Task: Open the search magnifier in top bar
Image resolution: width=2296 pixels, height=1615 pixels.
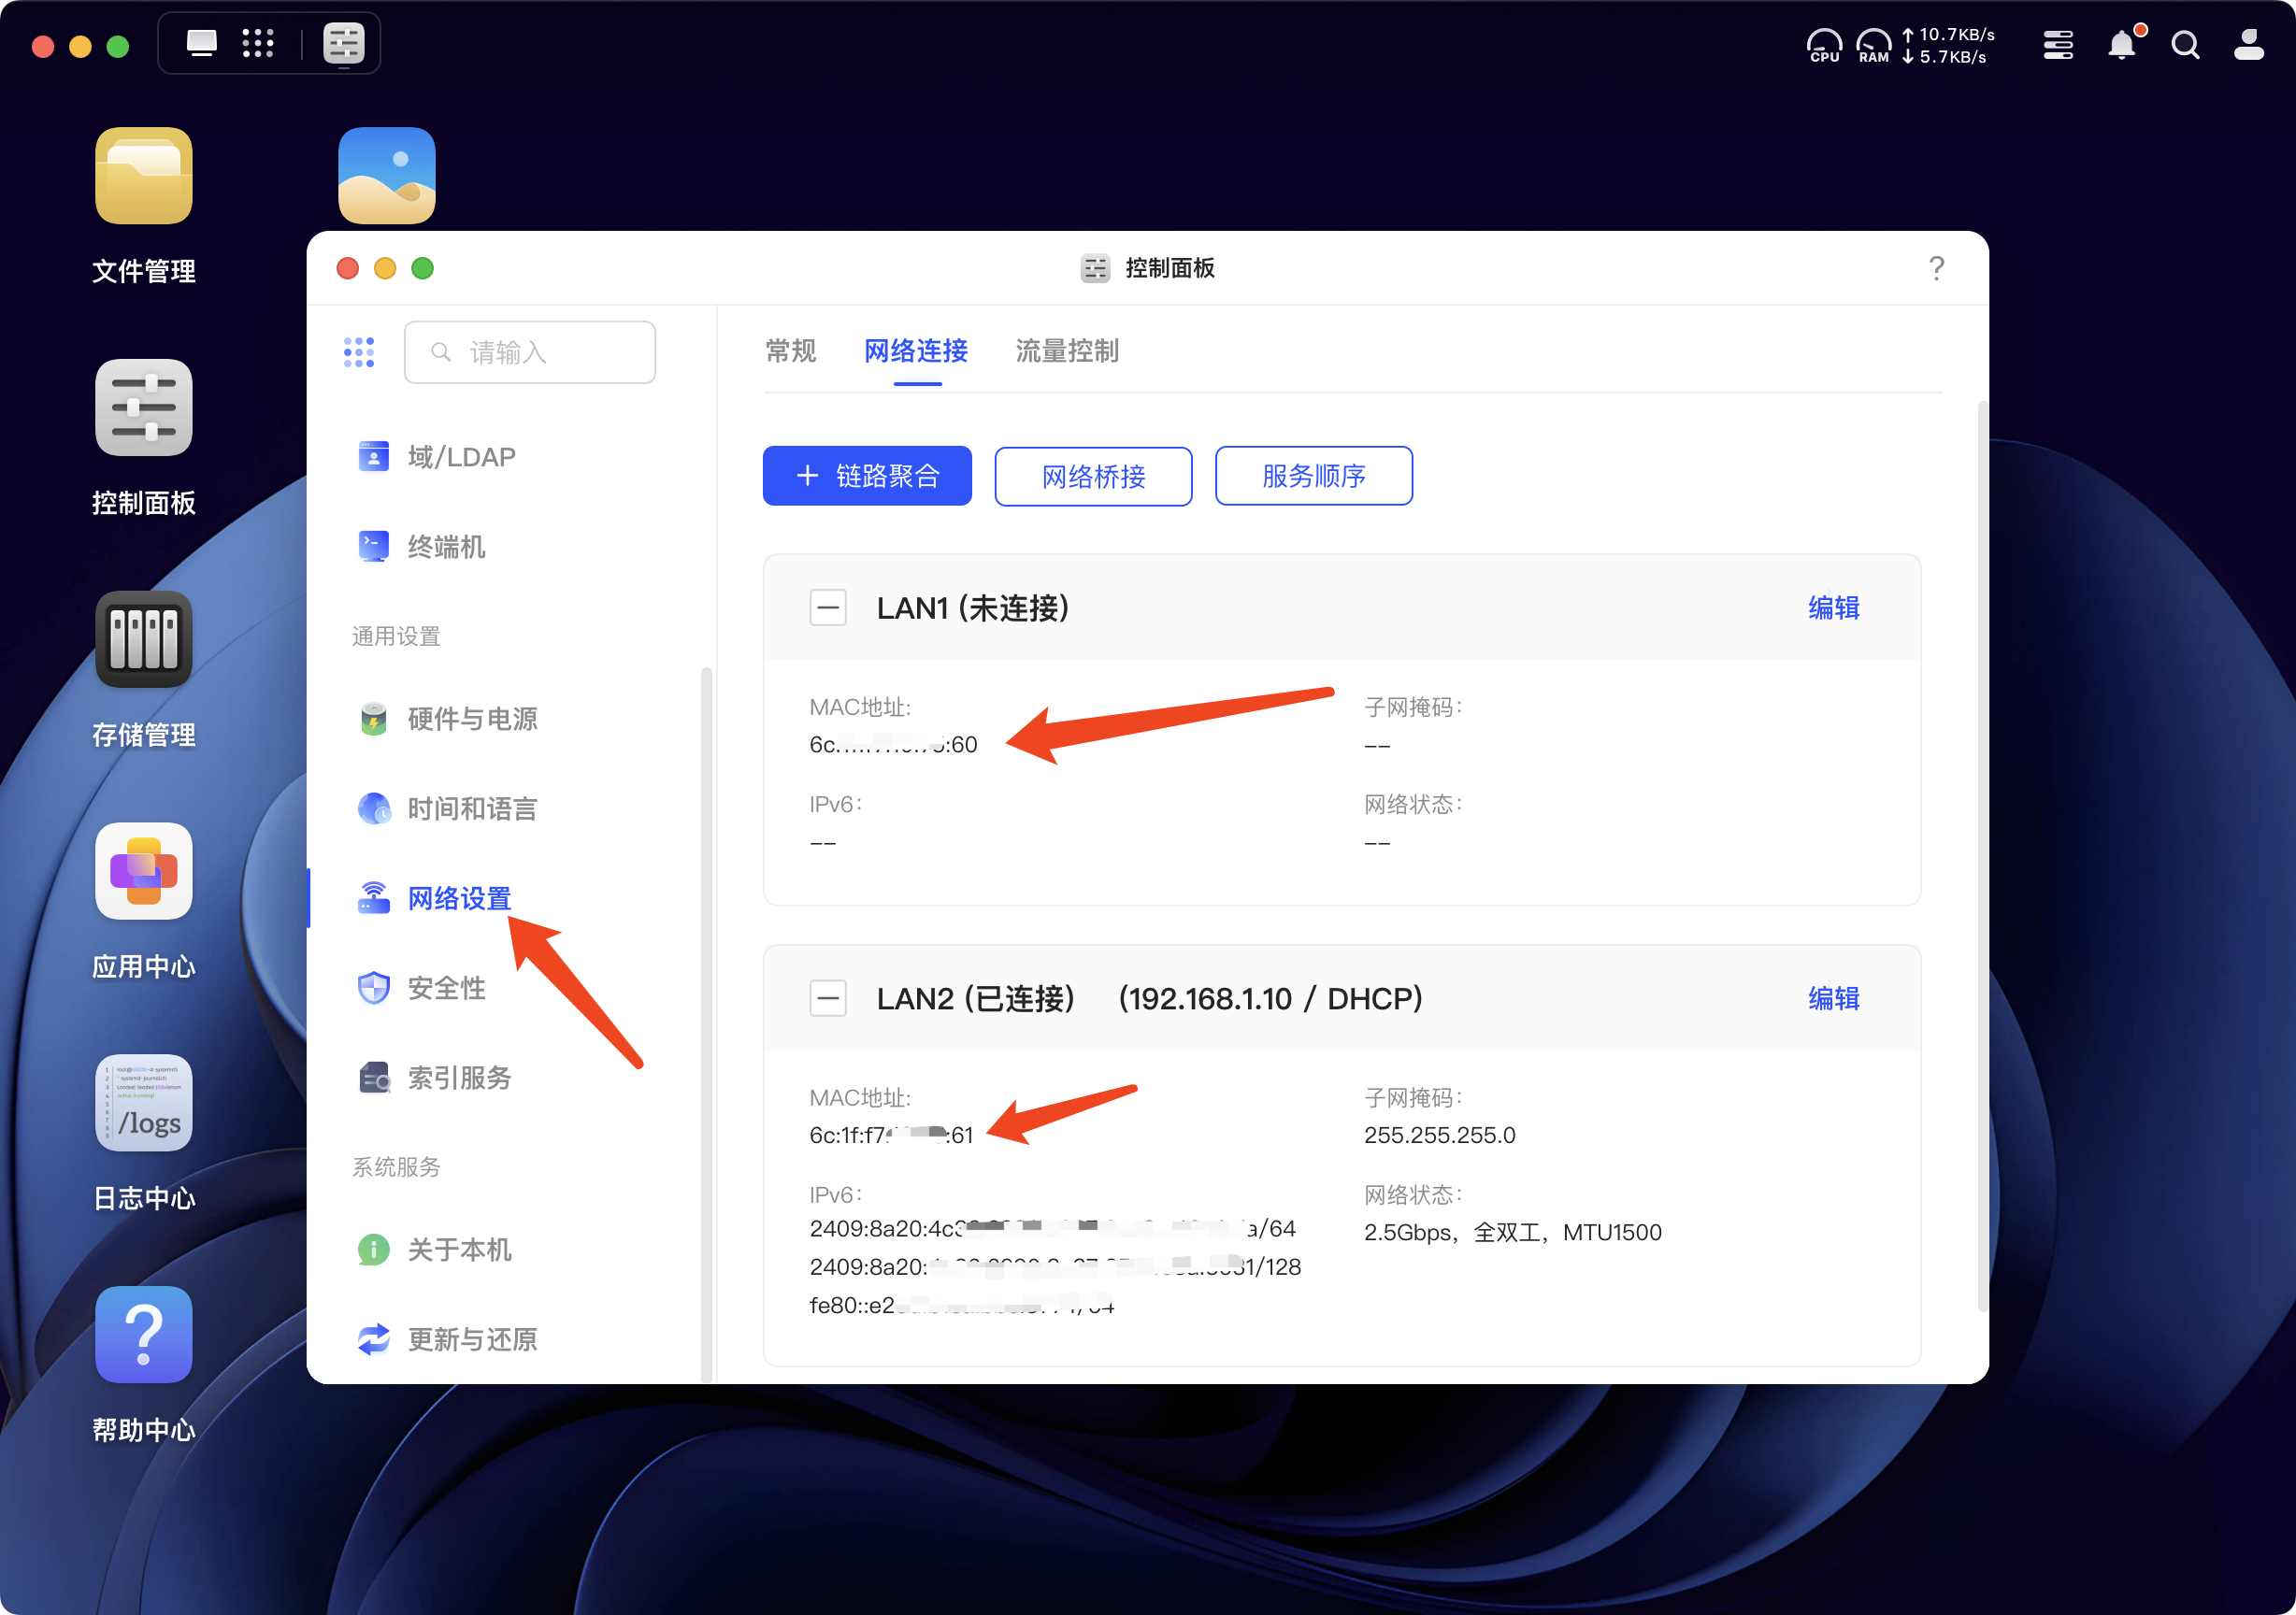Action: tap(2185, 45)
